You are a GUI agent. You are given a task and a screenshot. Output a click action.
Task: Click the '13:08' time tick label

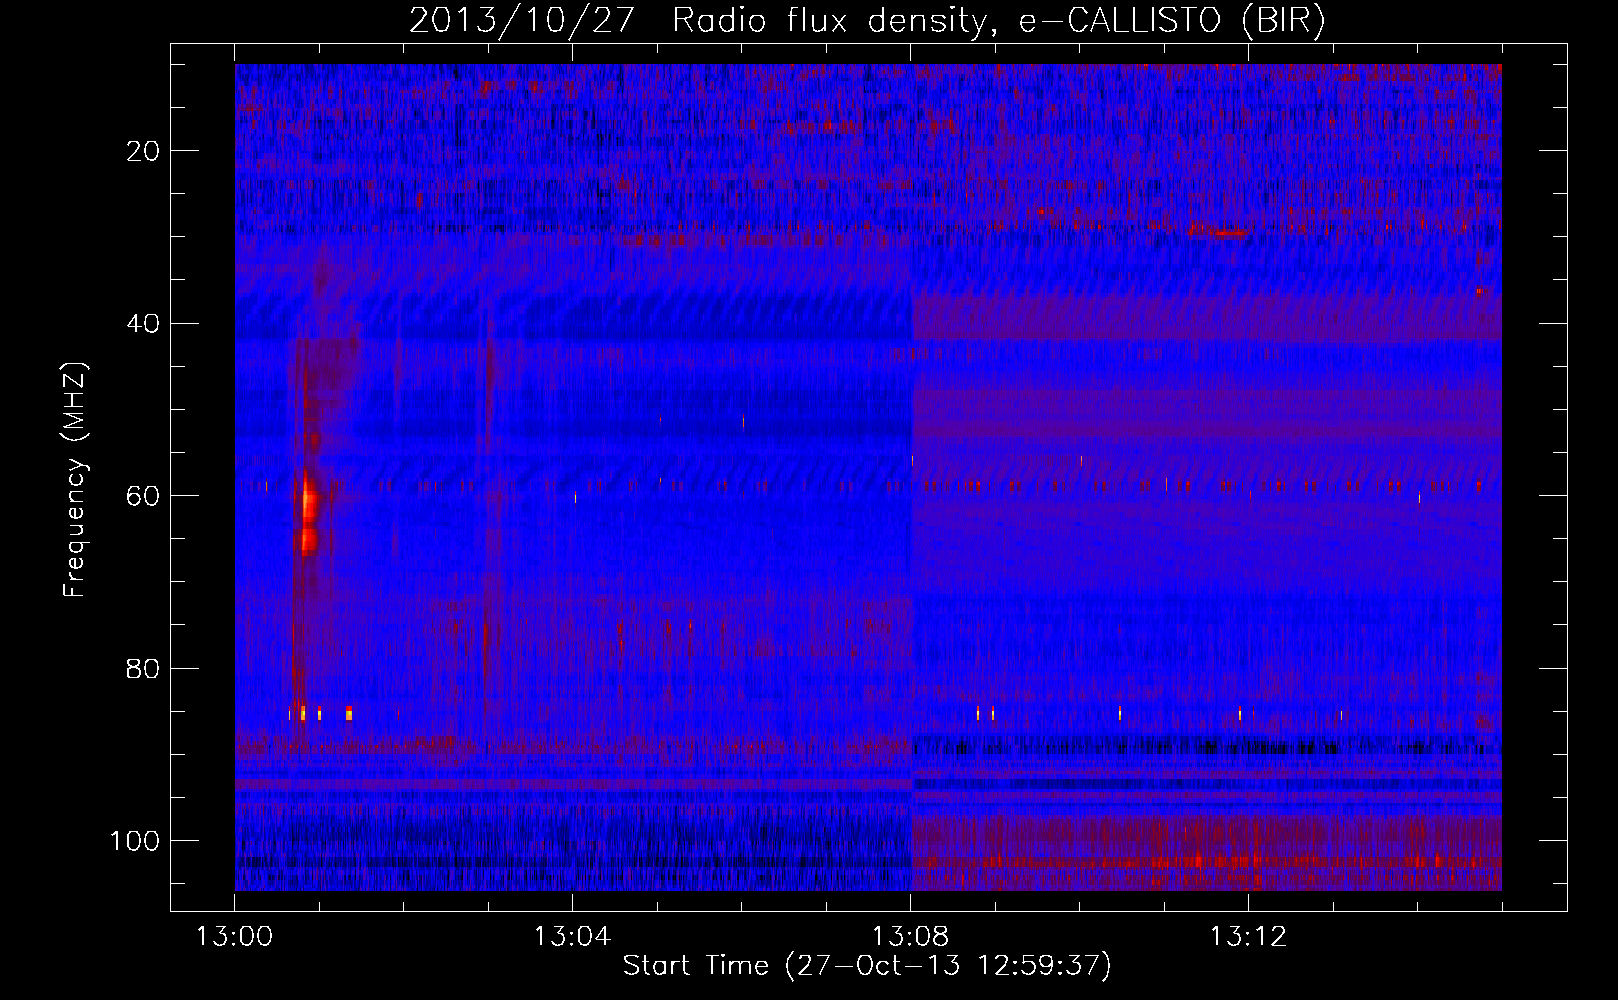[x=910, y=937]
